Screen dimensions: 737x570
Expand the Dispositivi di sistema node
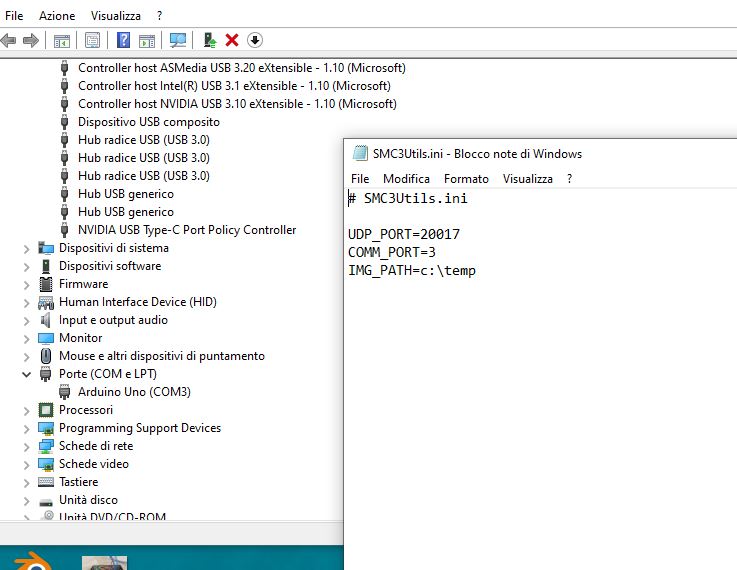click(x=27, y=248)
